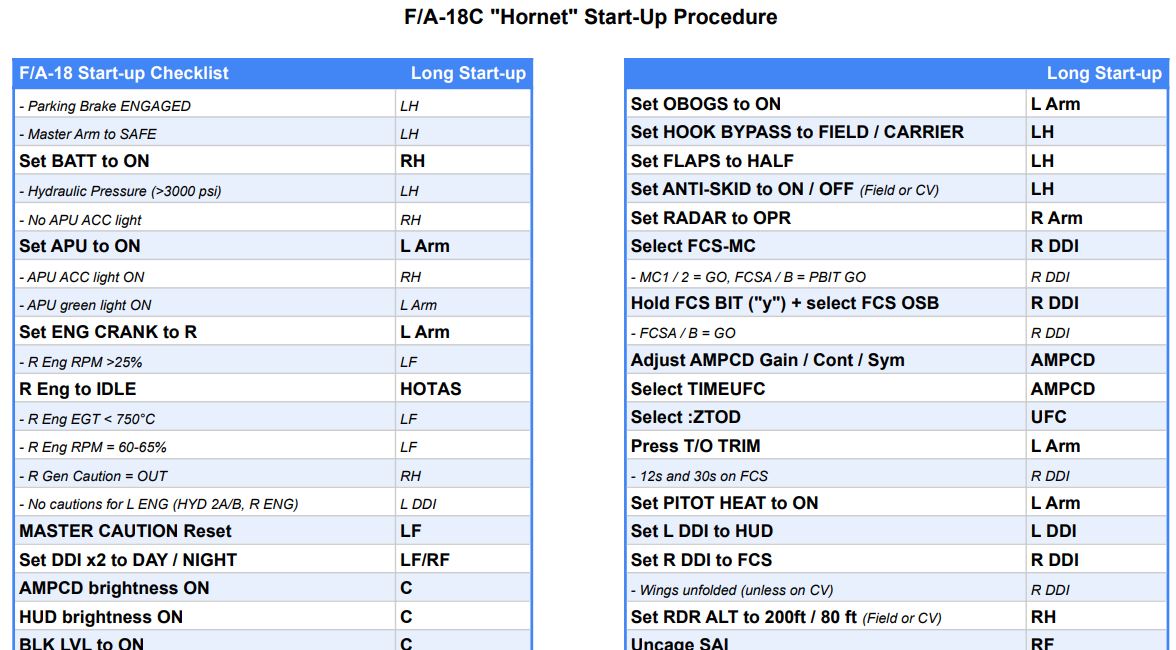Select the "Set OBOGS to ON" step

706,104
